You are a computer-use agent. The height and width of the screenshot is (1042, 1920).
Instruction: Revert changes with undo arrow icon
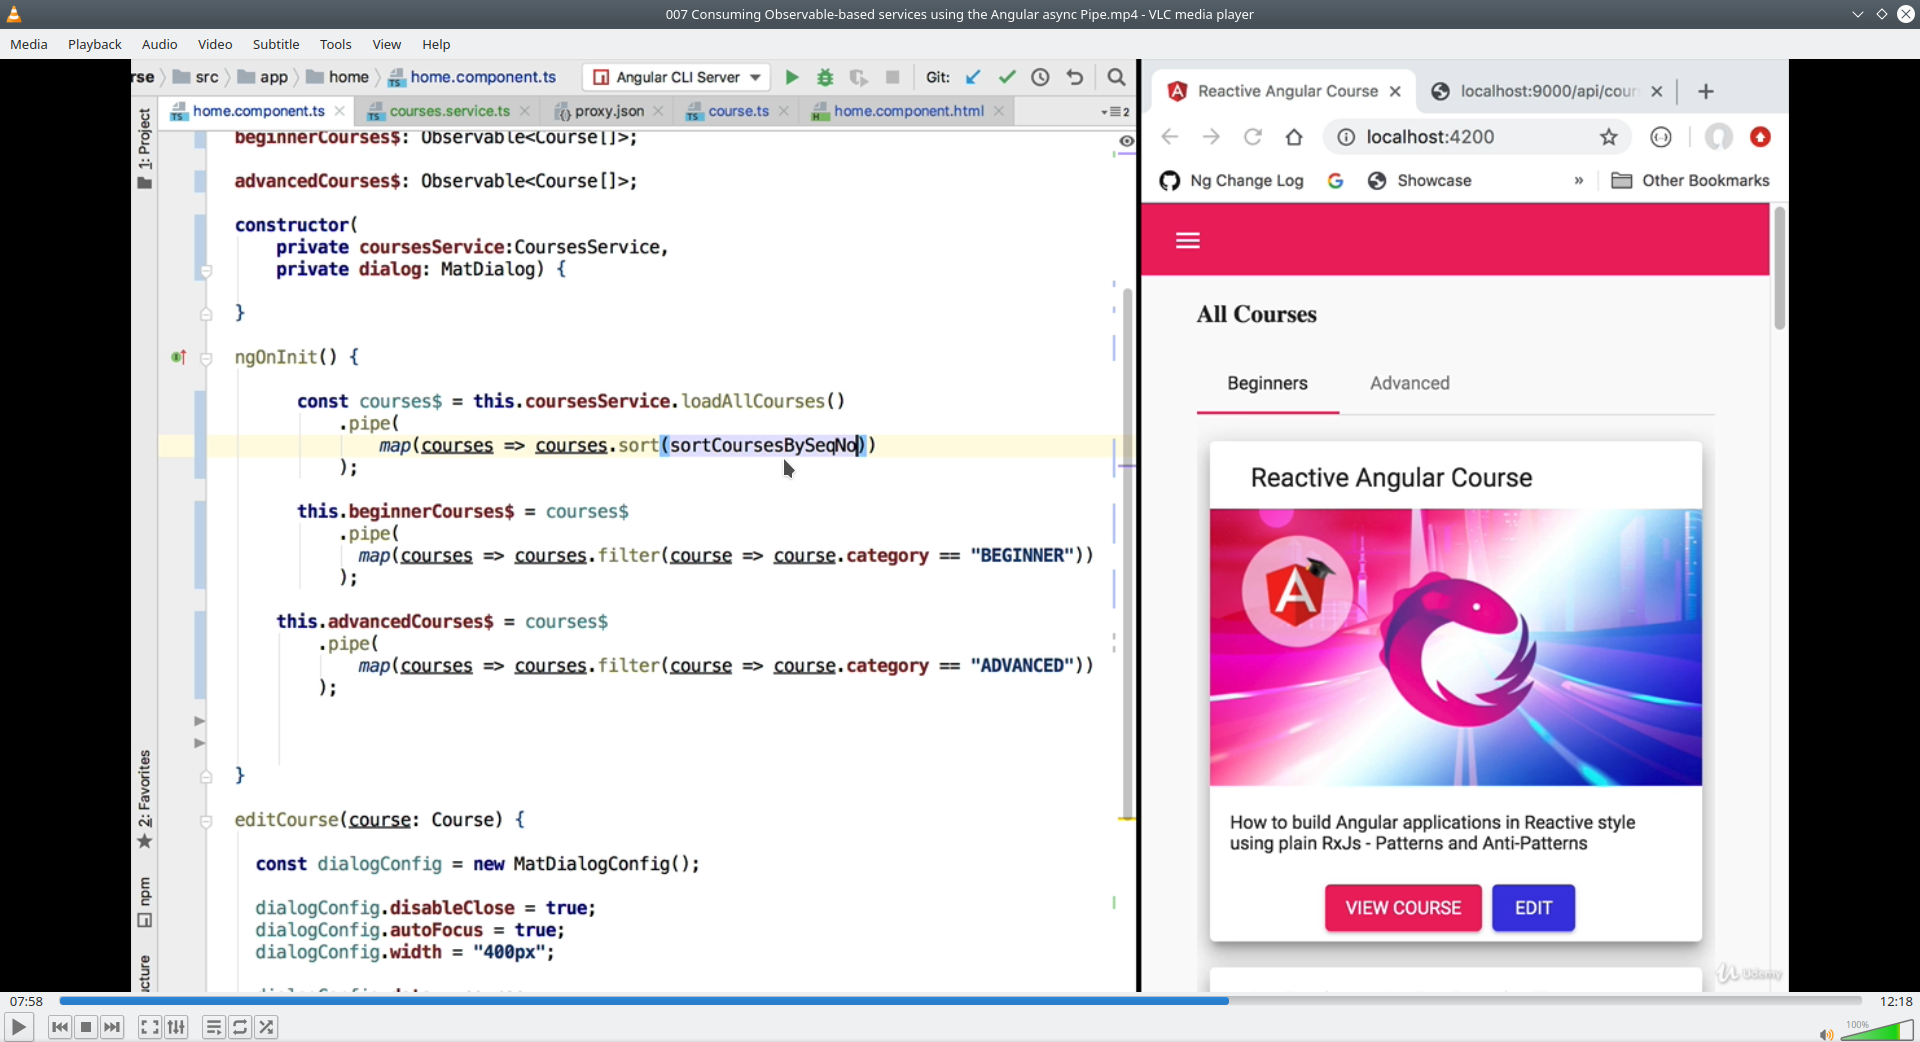[x=1075, y=77]
